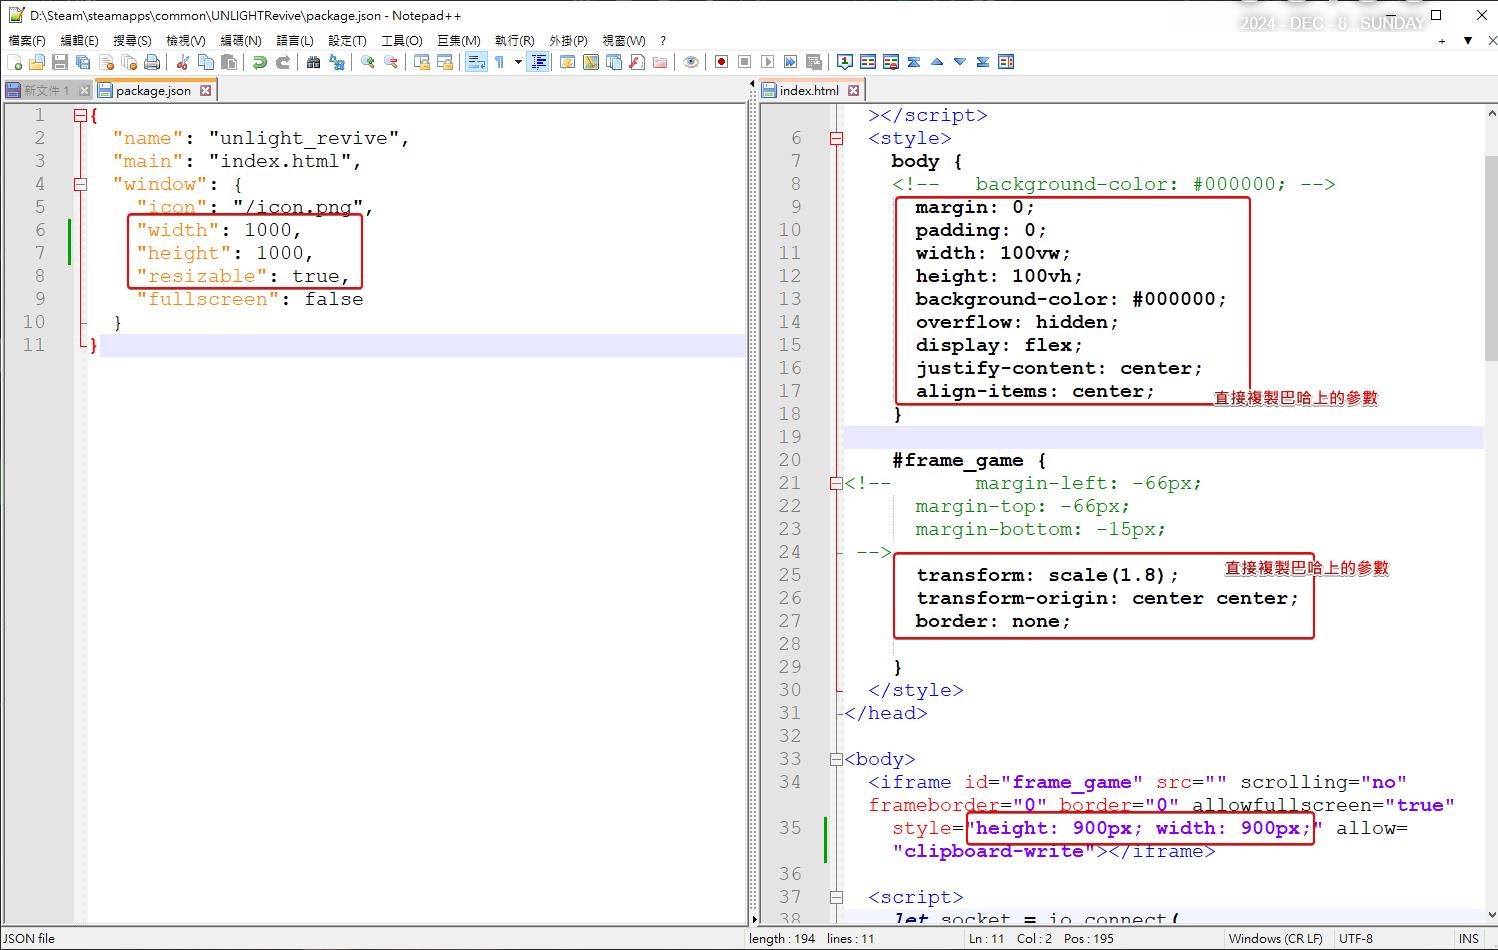Click the Copy toolbar icon

pos(206,62)
